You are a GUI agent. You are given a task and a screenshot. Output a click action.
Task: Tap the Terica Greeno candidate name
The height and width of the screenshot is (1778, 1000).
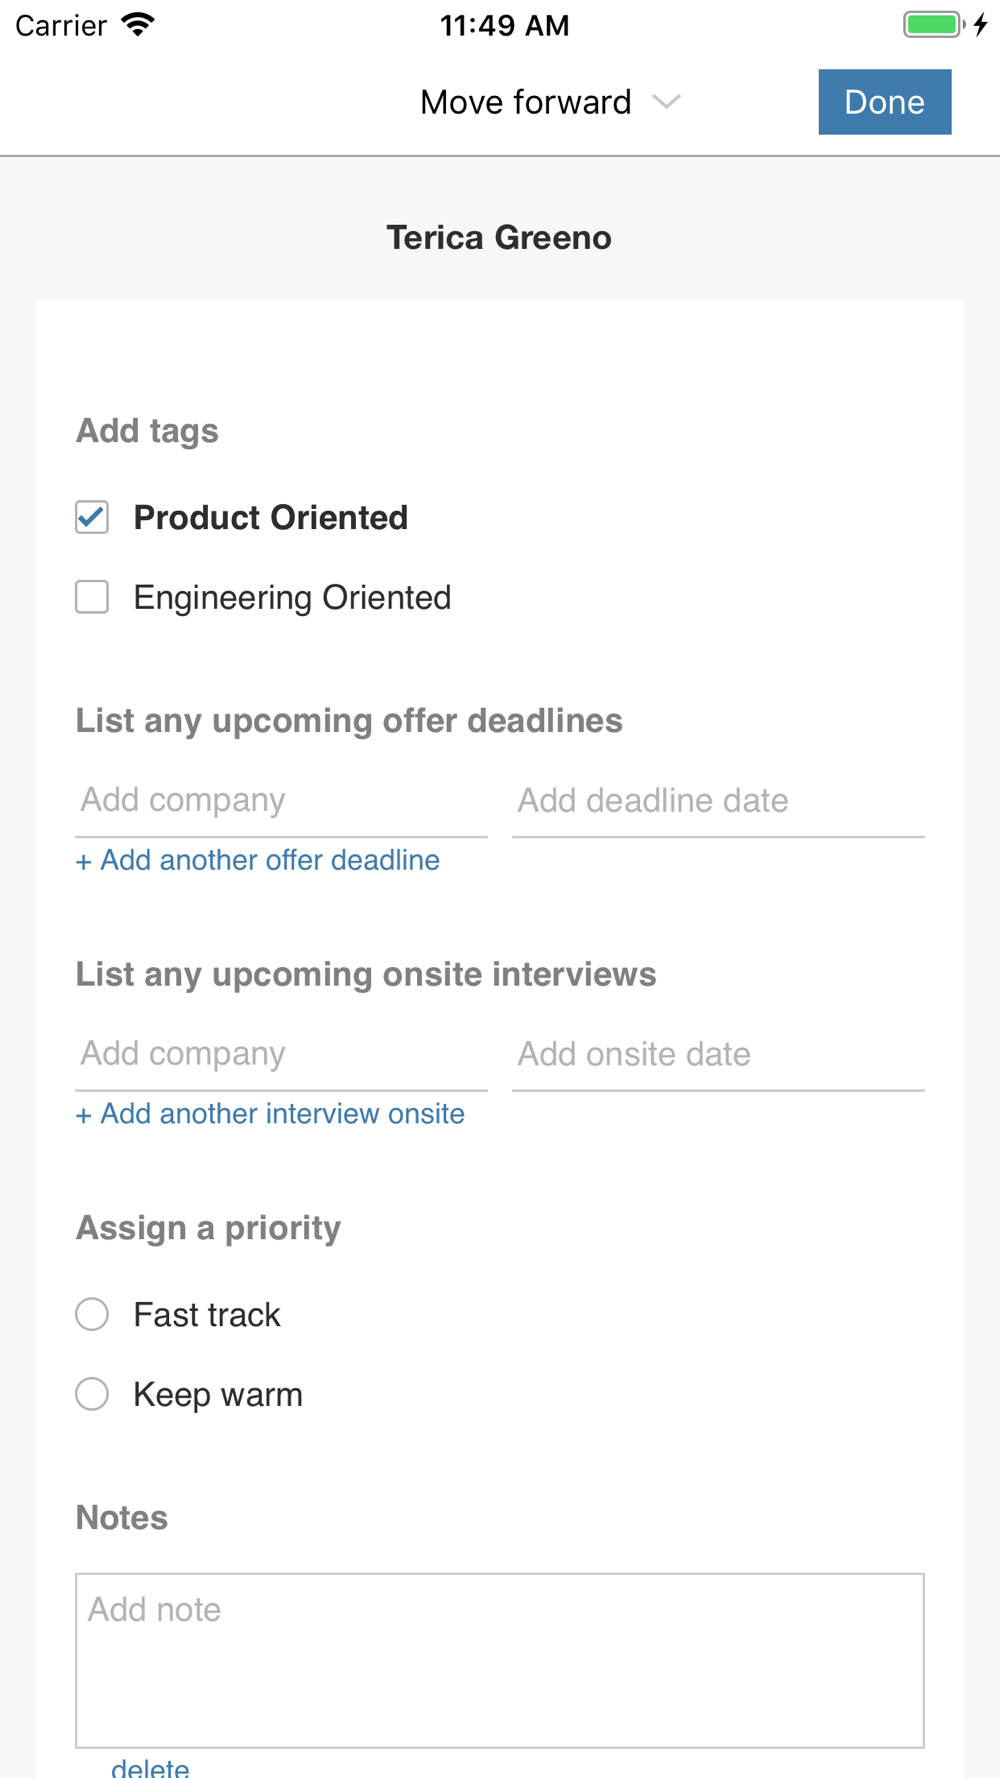click(499, 238)
